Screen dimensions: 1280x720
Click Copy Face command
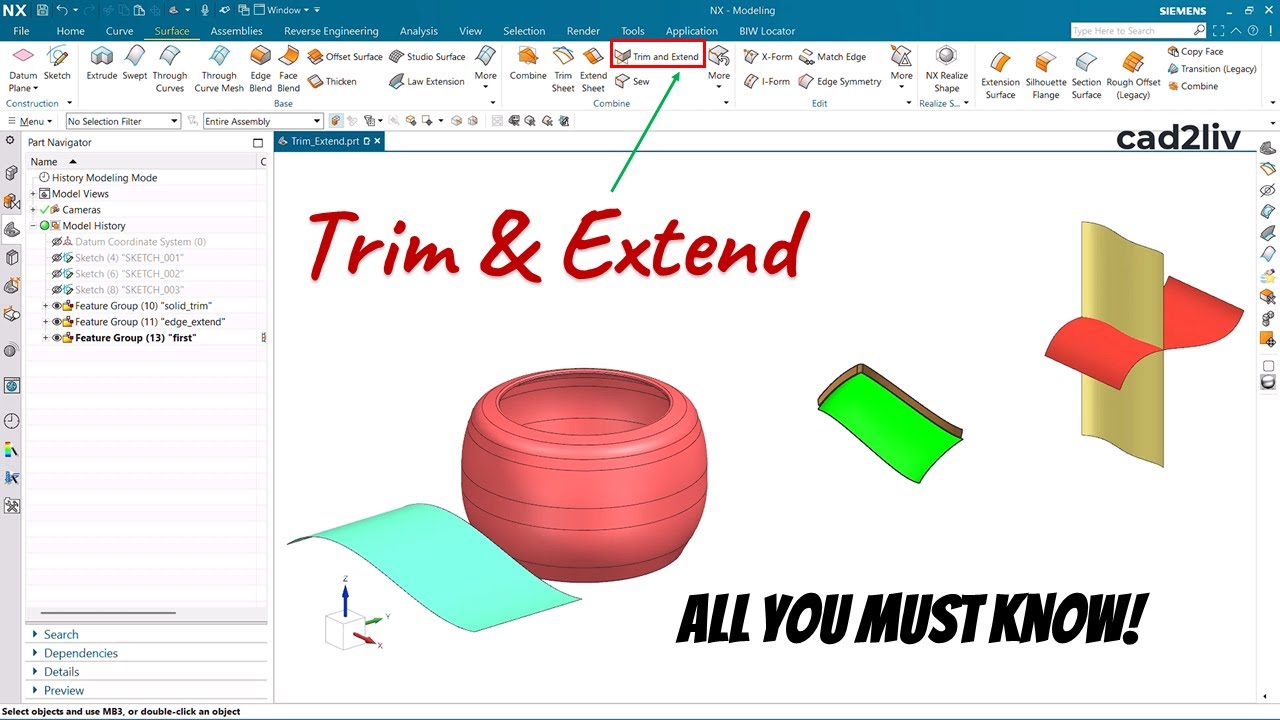[1196, 52]
